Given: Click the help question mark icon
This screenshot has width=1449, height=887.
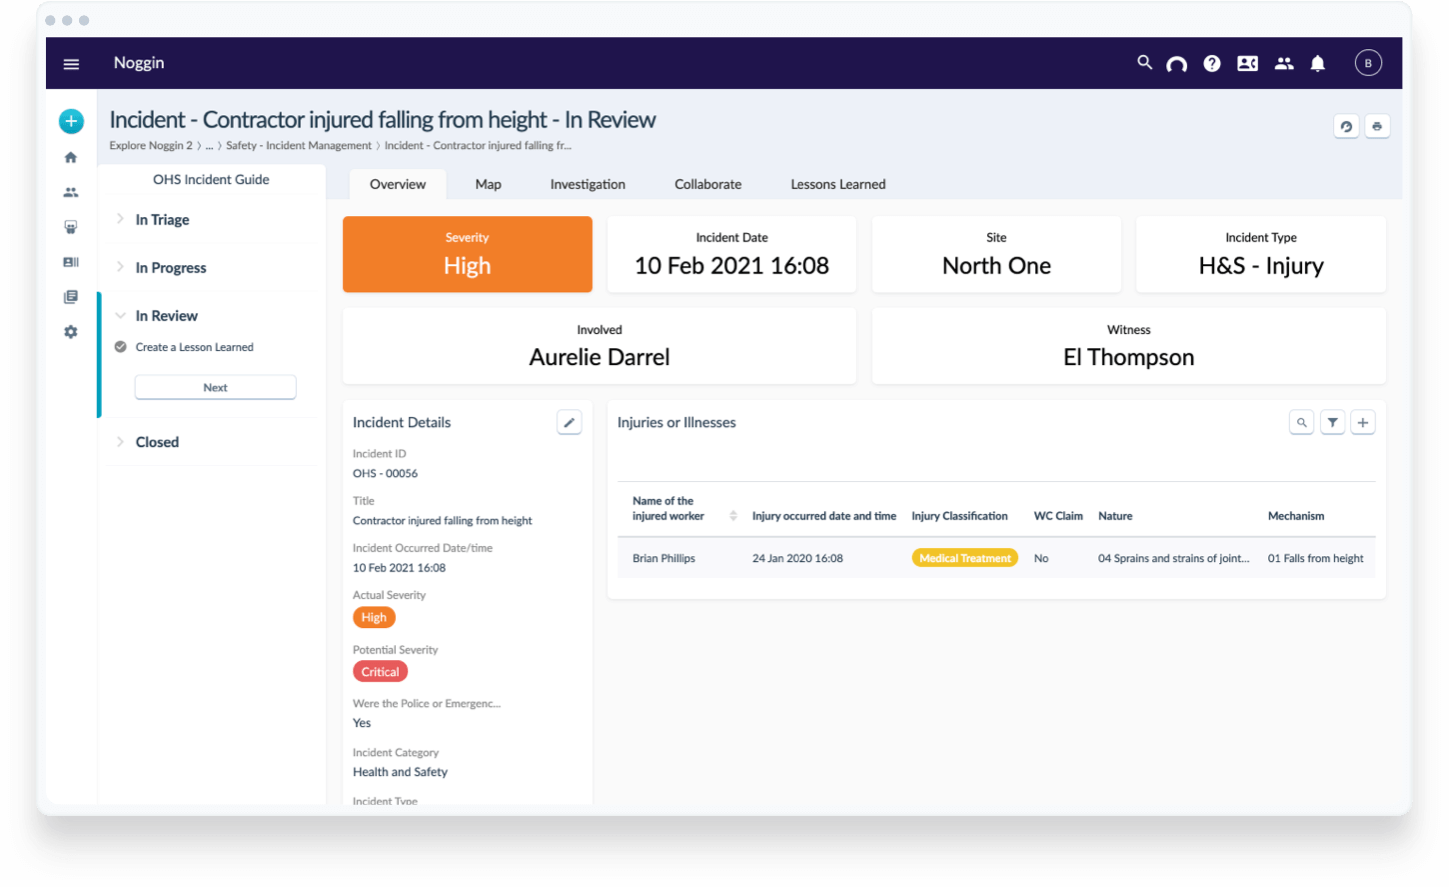Looking at the screenshot, I should point(1211,64).
